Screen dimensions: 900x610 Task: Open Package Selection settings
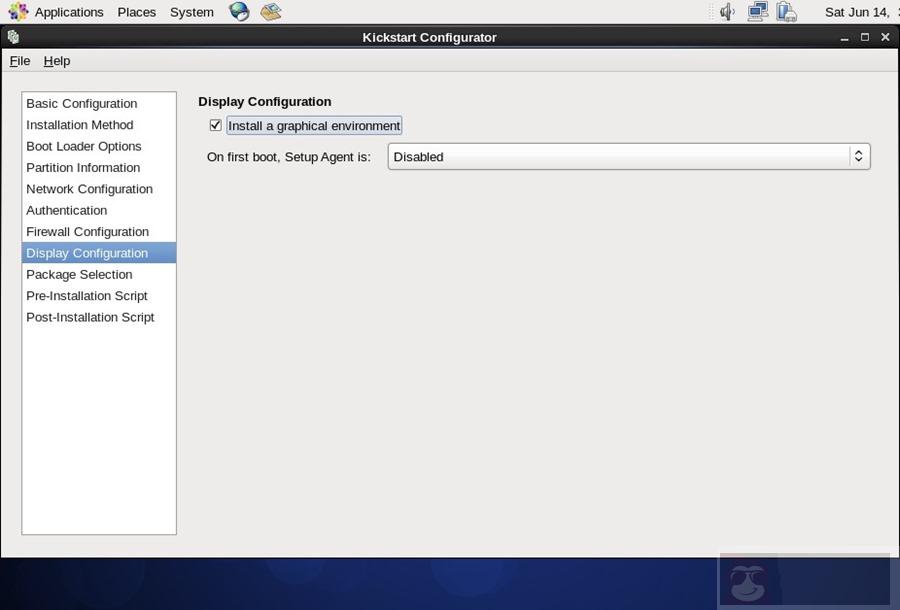point(79,274)
